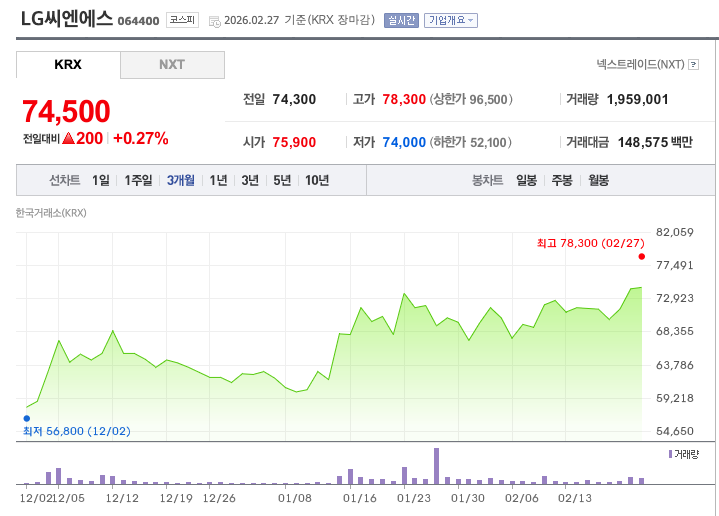Select the 5년 line chart range
Image resolution: width=719 pixels, height=516 pixels.
282,180
